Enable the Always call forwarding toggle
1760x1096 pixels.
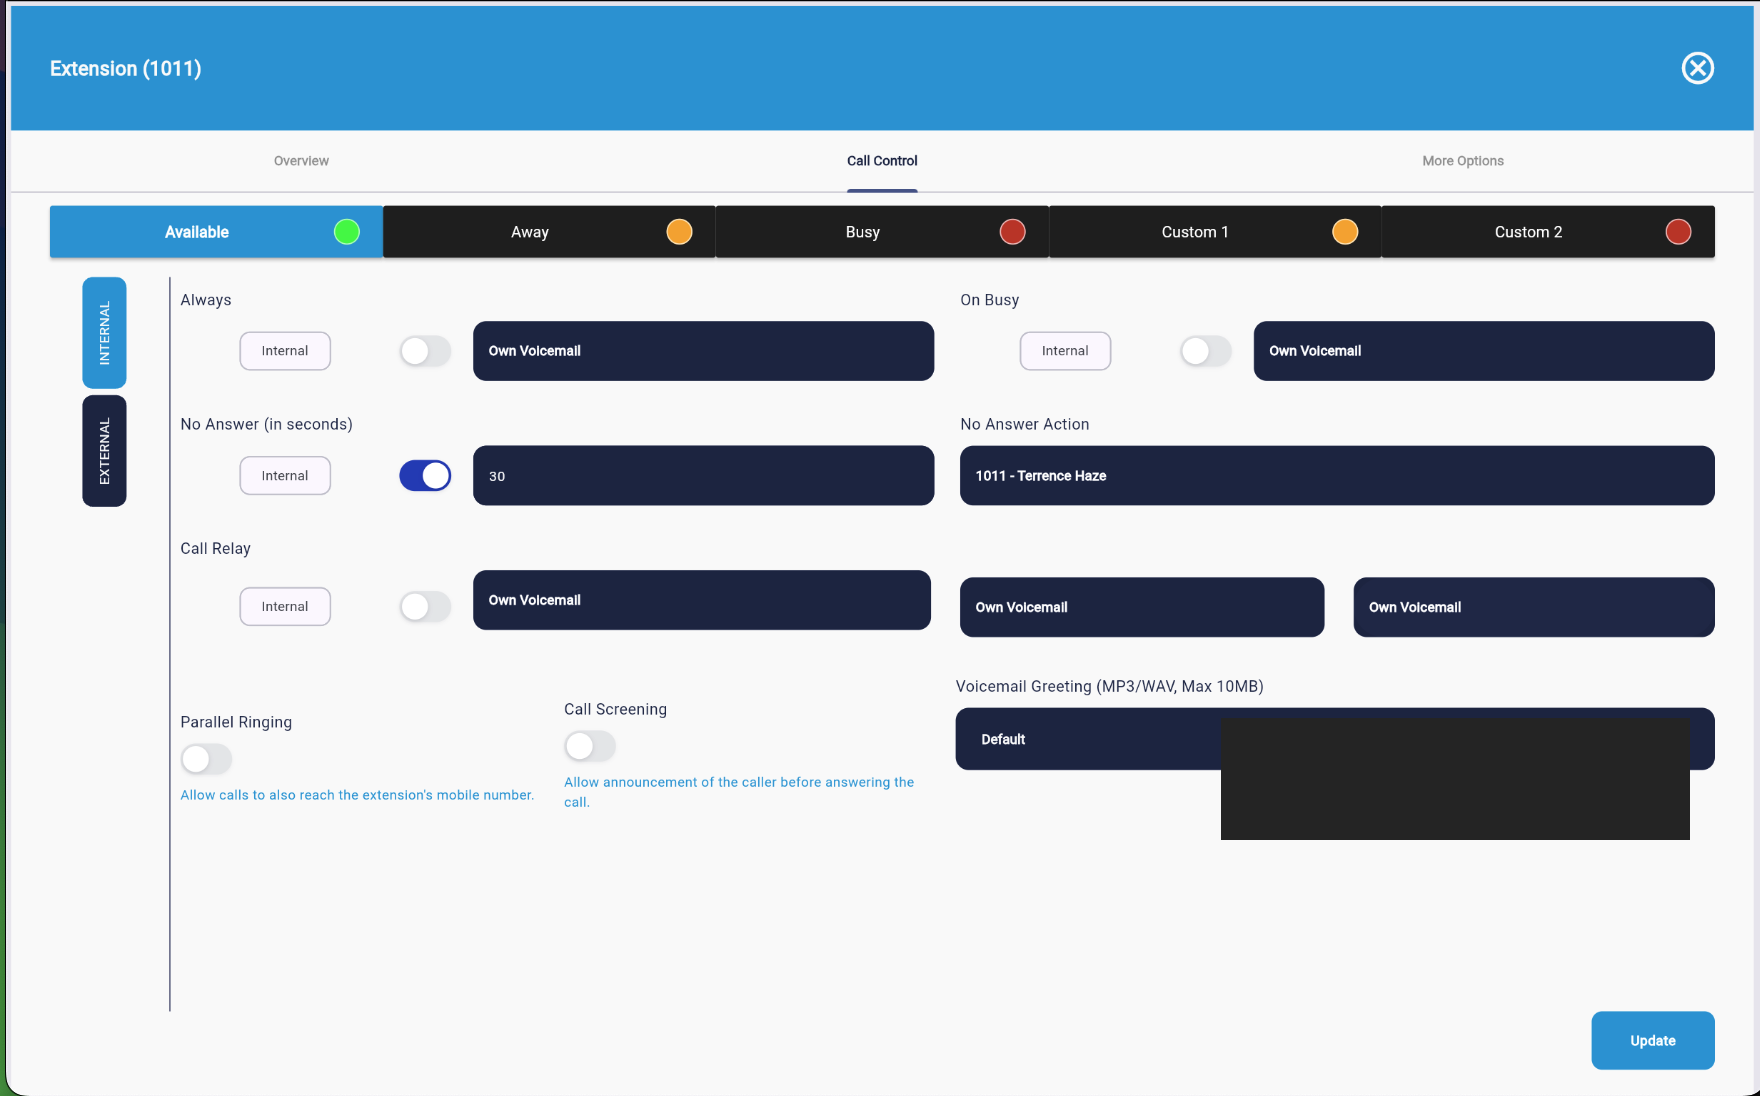coord(424,351)
